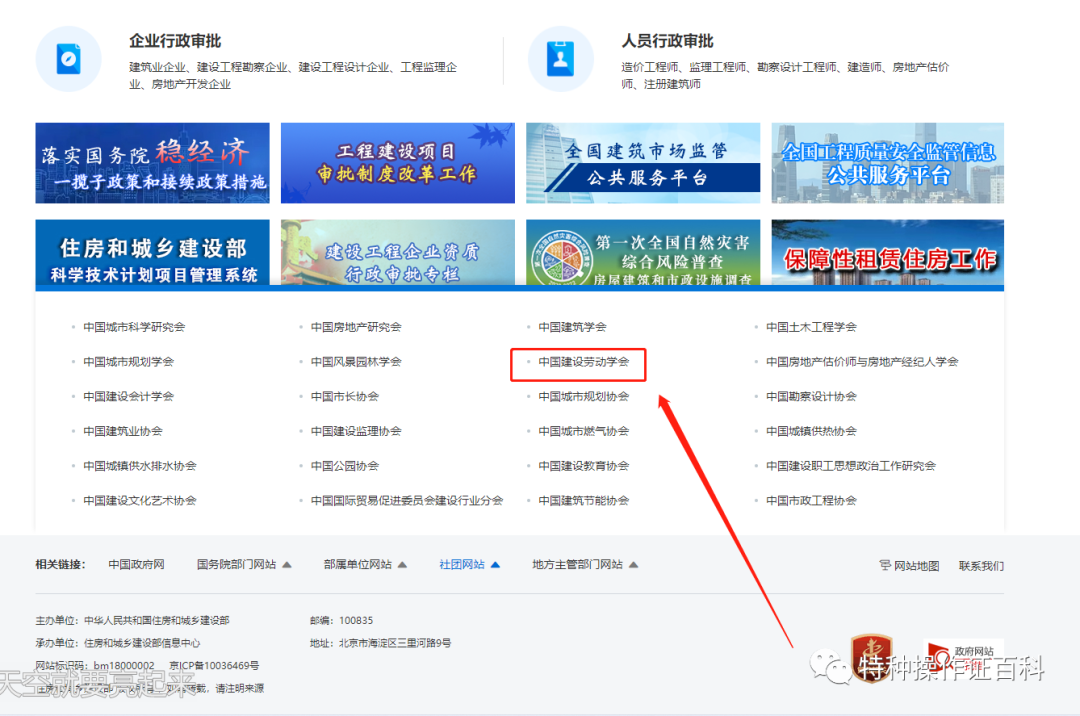The image size is (1080, 716).
Task: Expand the 部属单位网站 dropdown
Action: (365, 565)
